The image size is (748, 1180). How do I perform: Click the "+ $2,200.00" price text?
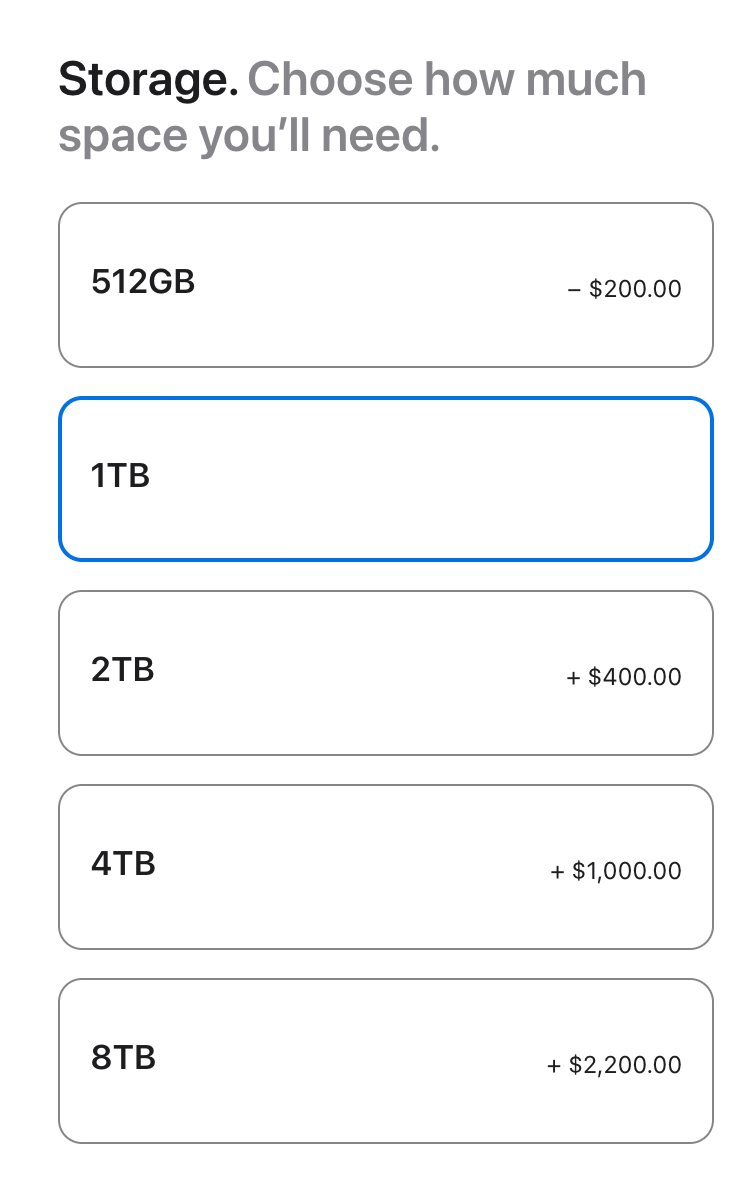[x=614, y=1066]
